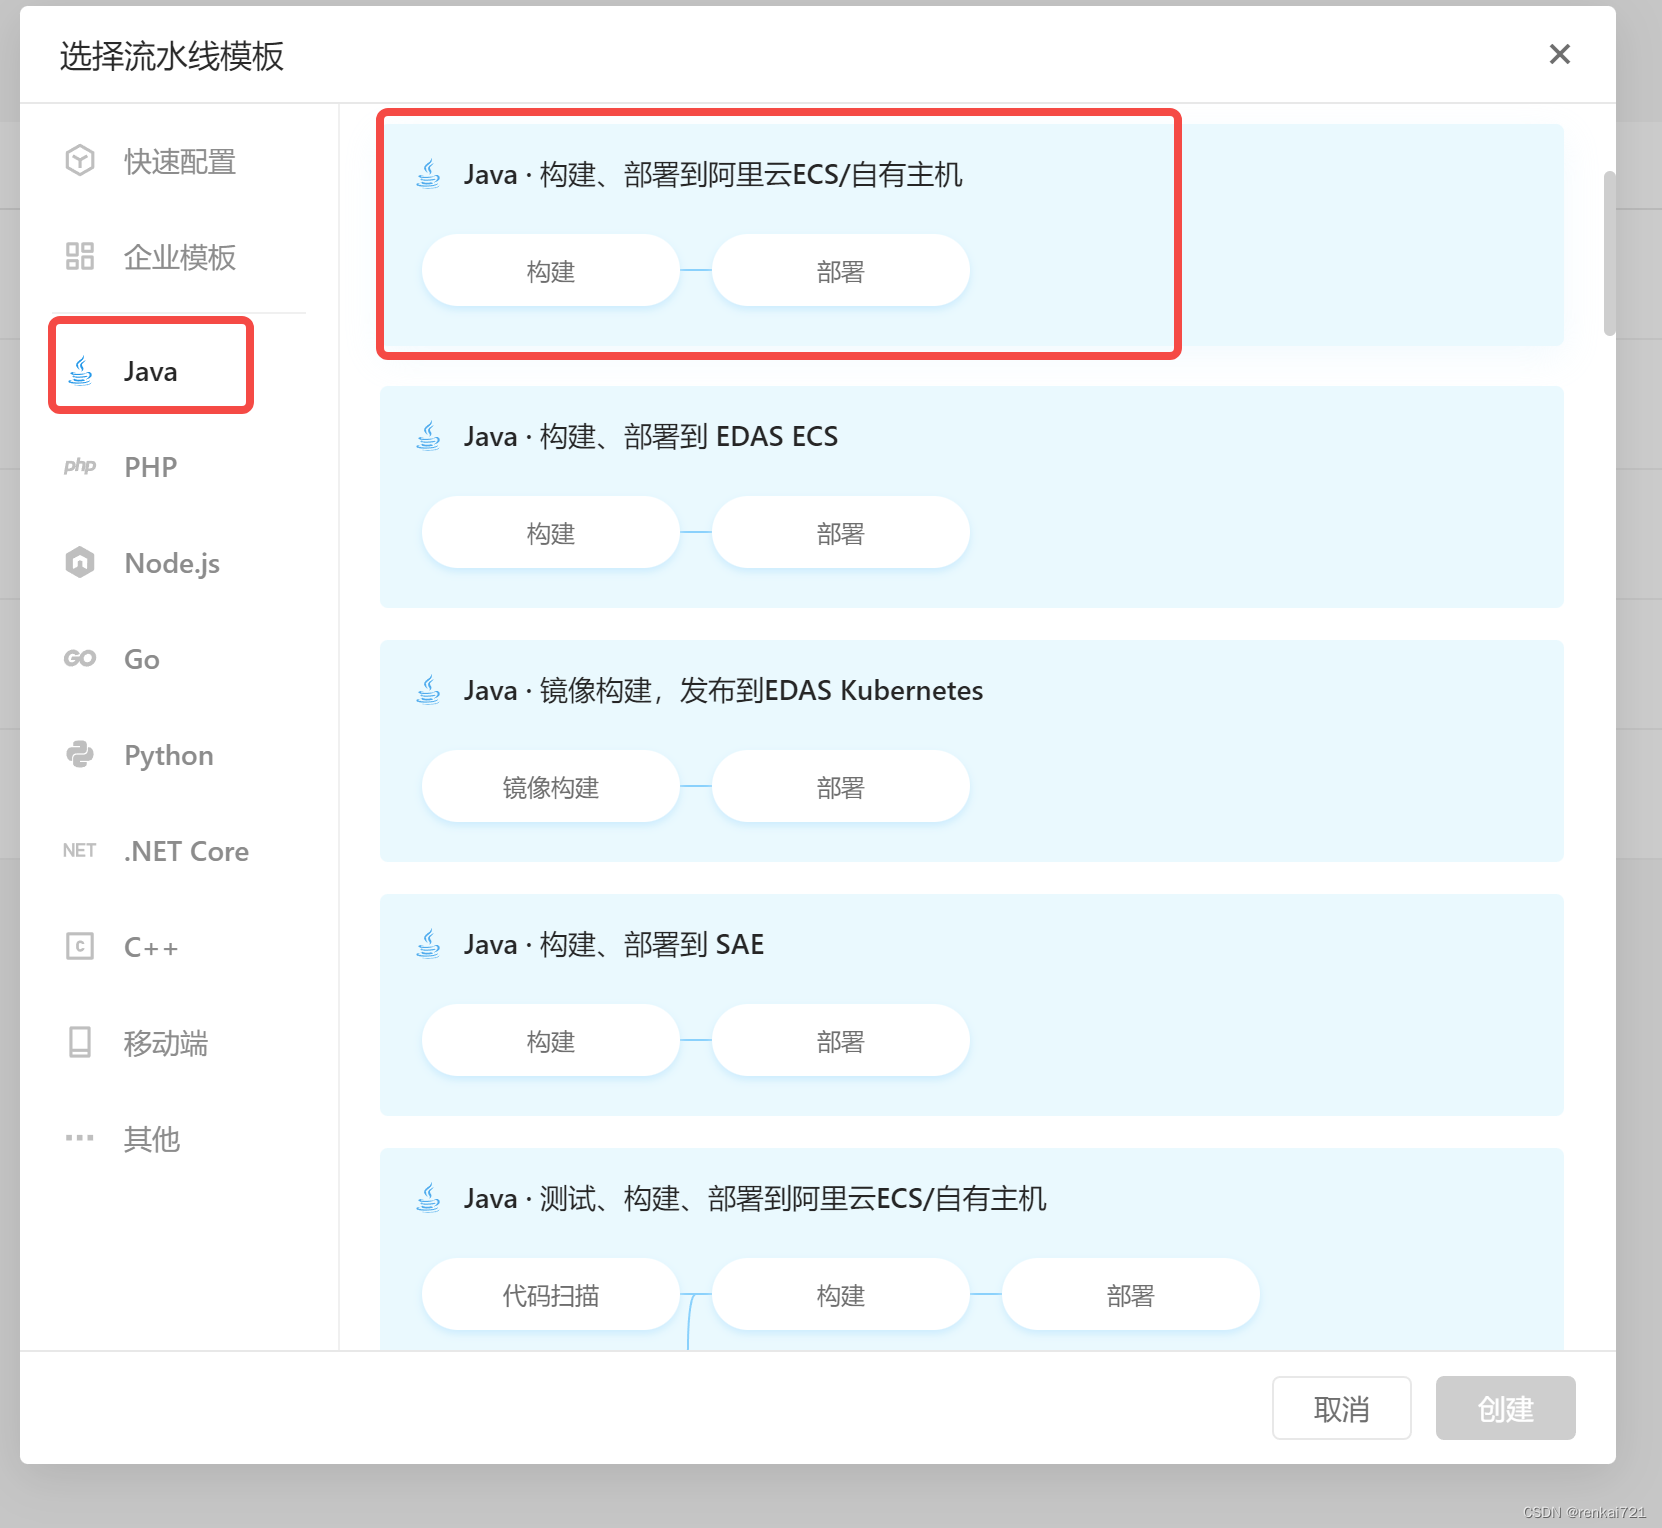Image resolution: width=1662 pixels, height=1528 pixels.
Task: Click the NET icon beside .NET Core
Action: pos(80,850)
